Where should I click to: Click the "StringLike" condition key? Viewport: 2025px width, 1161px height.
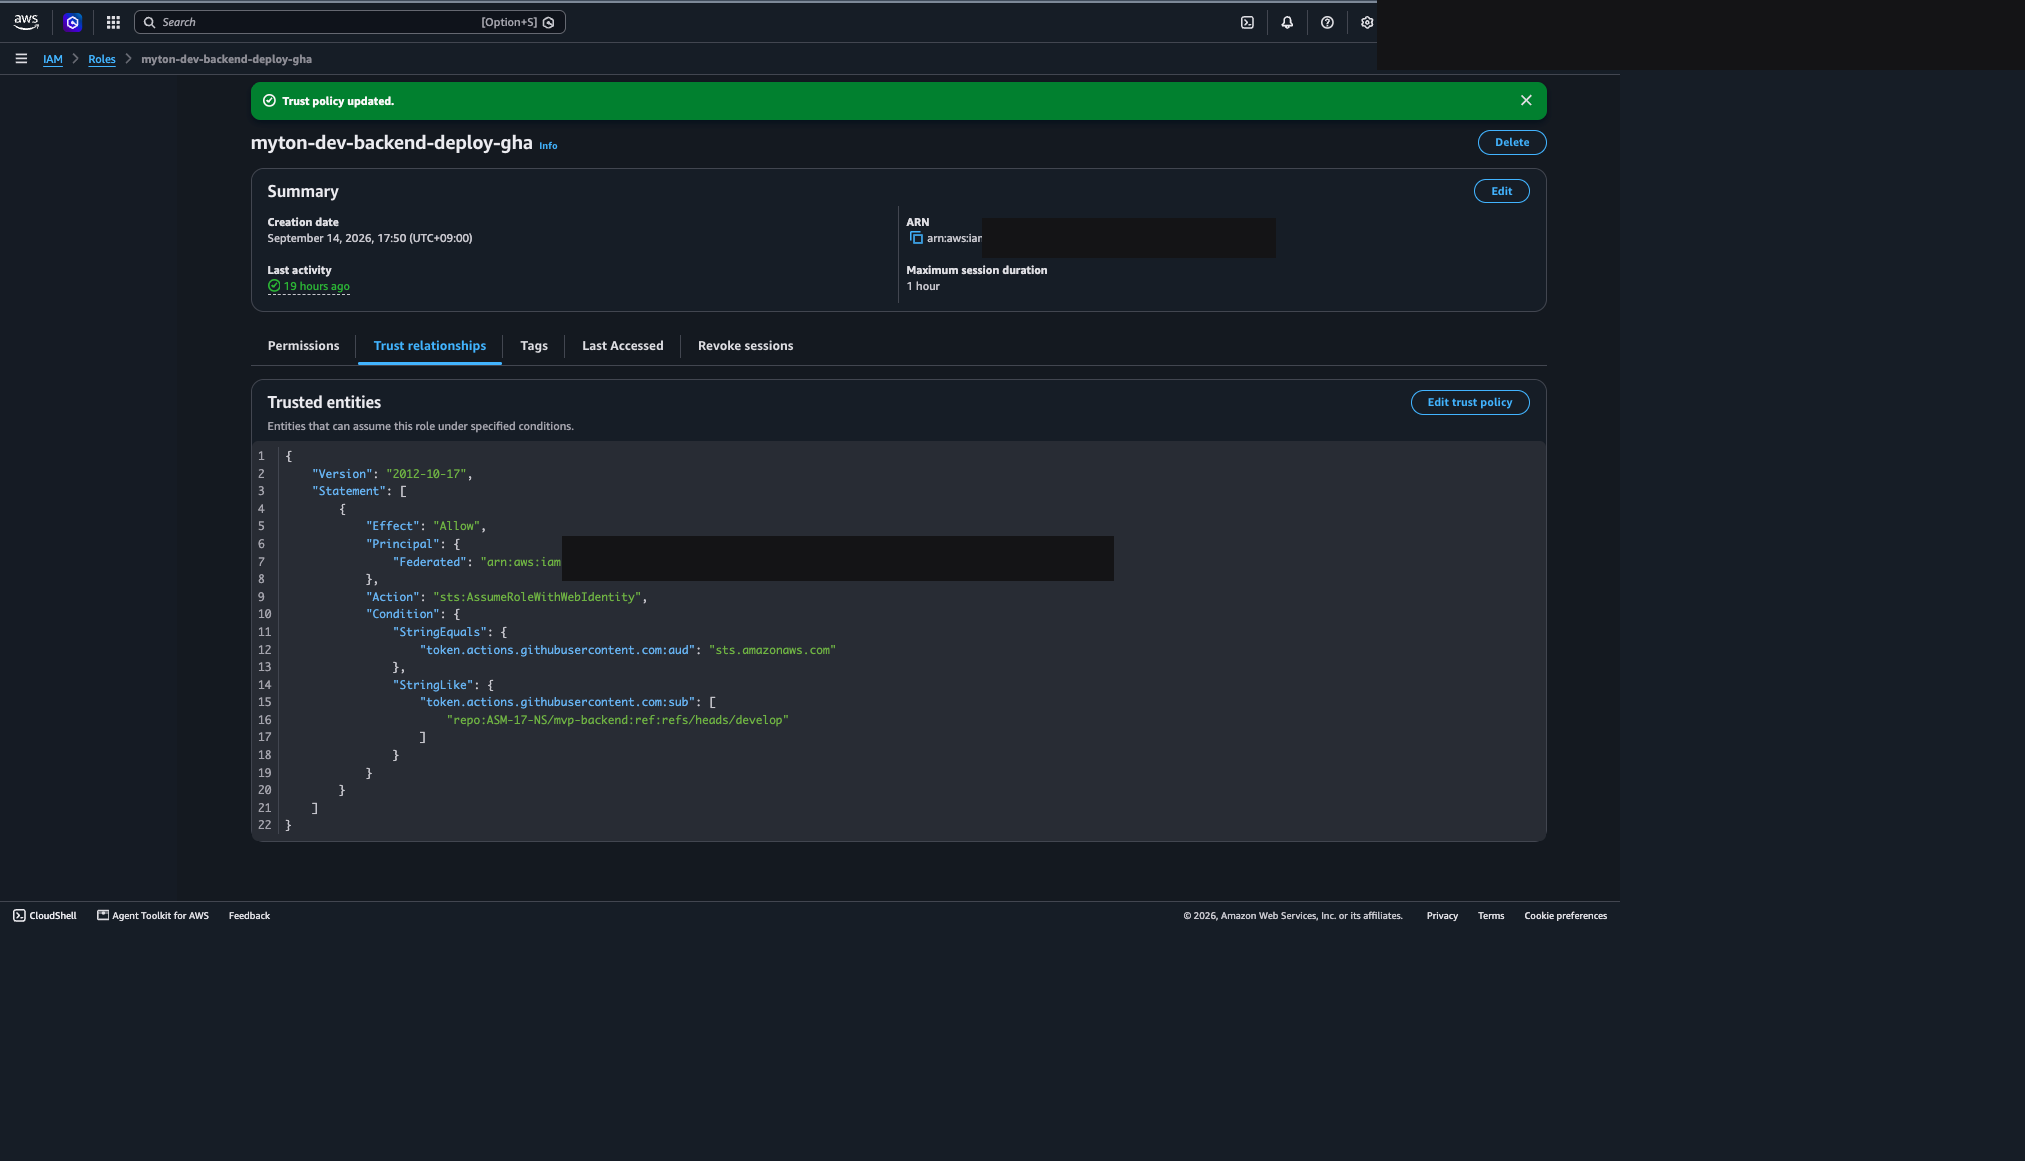tap(433, 685)
